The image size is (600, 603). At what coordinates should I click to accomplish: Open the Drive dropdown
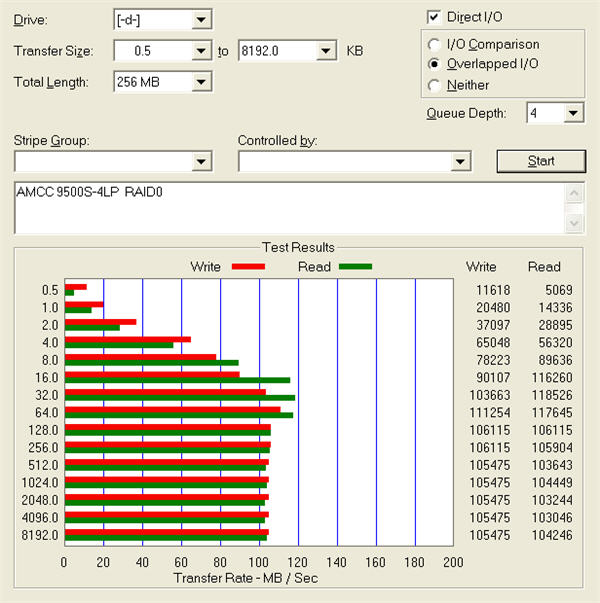tap(201, 19)
